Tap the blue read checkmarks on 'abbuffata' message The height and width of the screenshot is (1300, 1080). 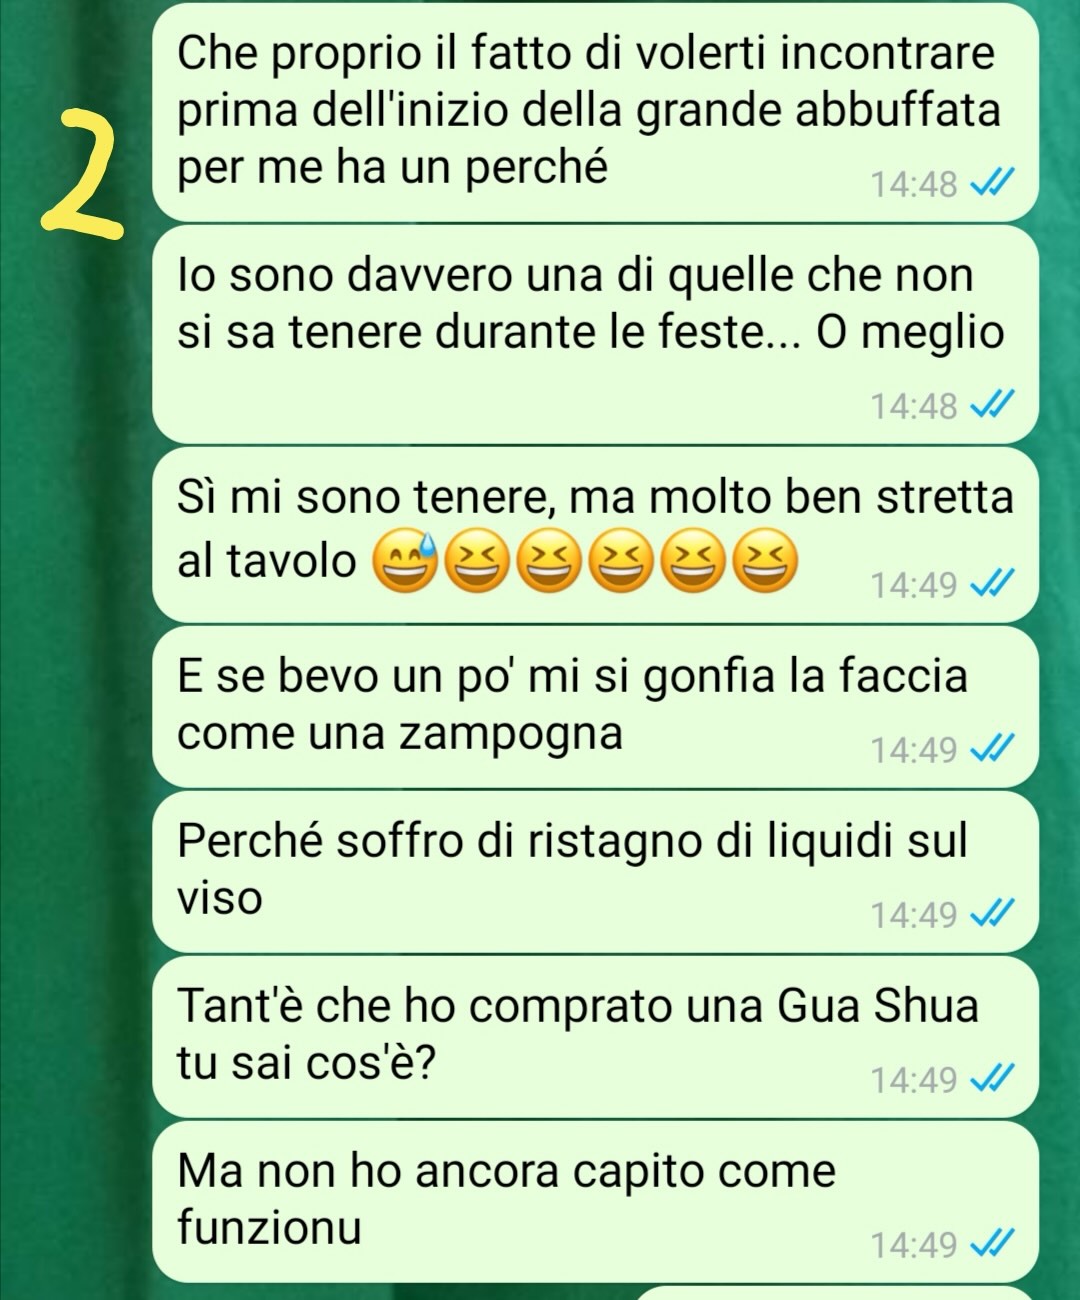(x=994, y=184)
